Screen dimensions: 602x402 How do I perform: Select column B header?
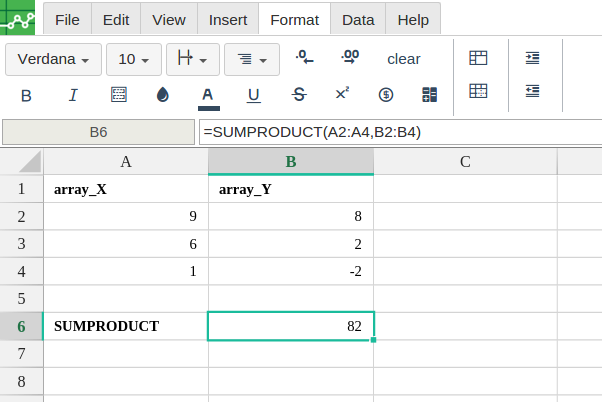pyautogui.click(x=291, y=162)
